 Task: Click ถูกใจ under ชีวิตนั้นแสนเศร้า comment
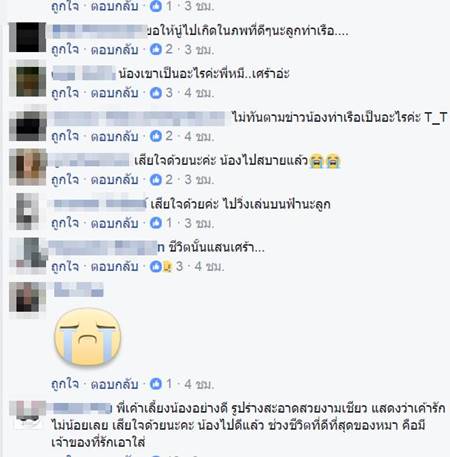click(x=65, y=266)
